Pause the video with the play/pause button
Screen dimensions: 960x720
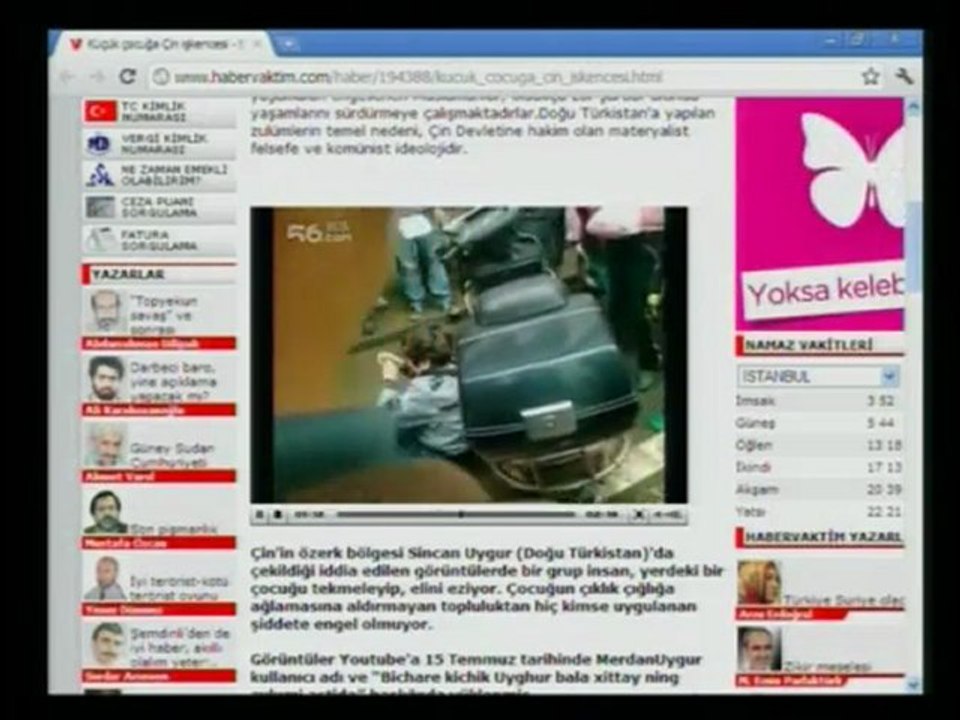260,515
